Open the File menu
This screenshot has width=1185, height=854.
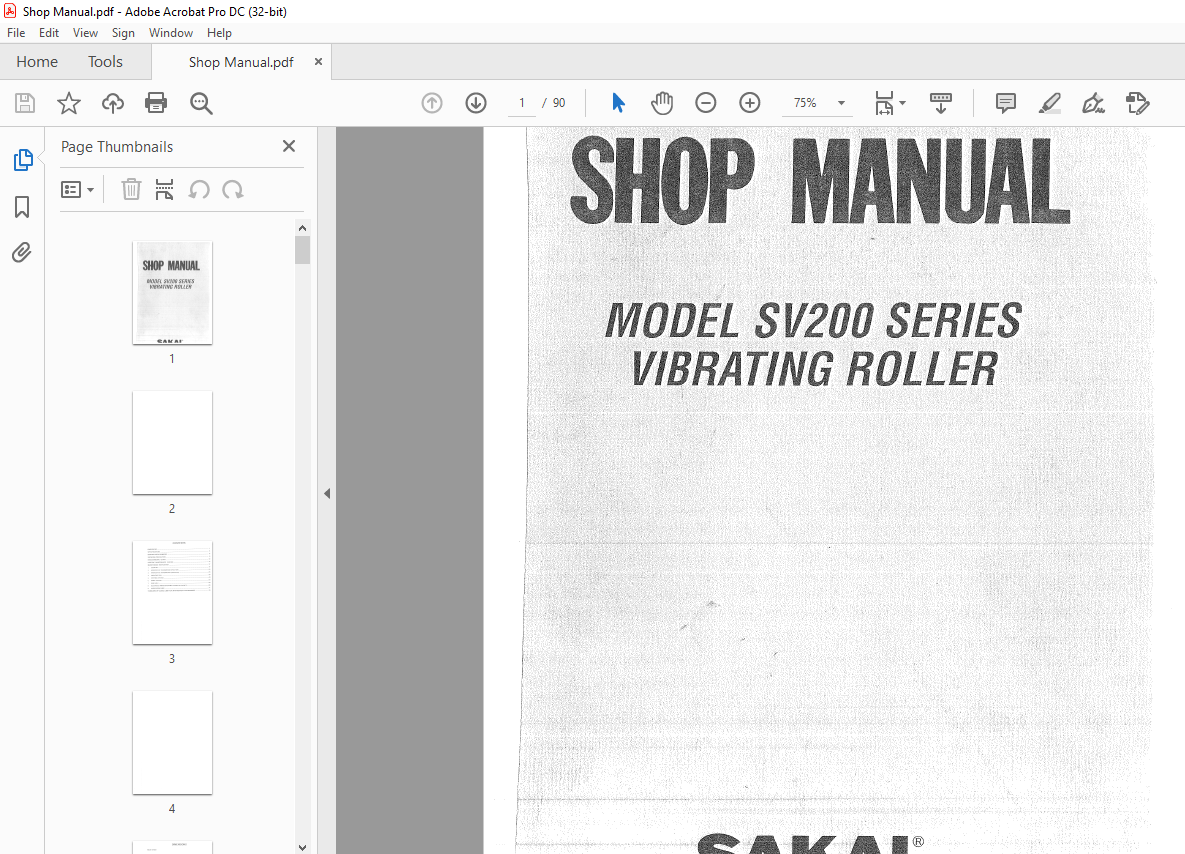[x=16, y=32]
